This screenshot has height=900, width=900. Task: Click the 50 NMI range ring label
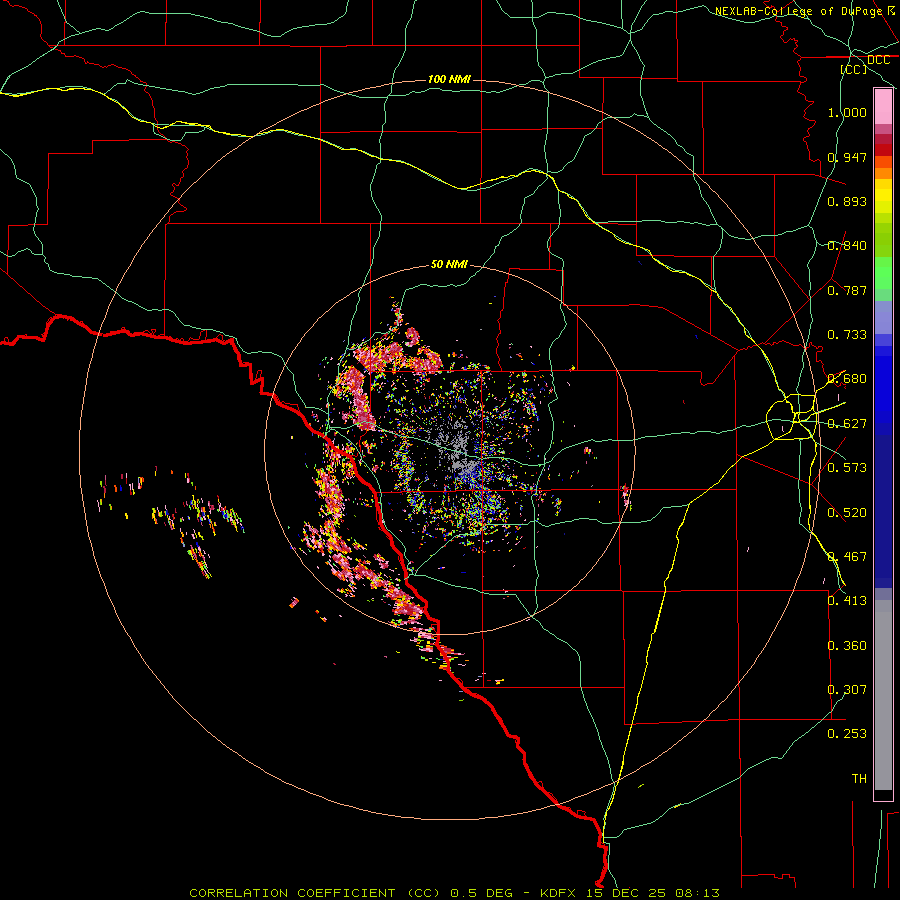click(x=449, y=264)
